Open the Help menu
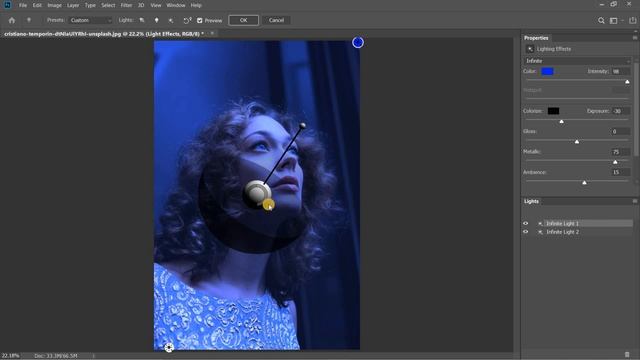 click(x=196, y=5)
